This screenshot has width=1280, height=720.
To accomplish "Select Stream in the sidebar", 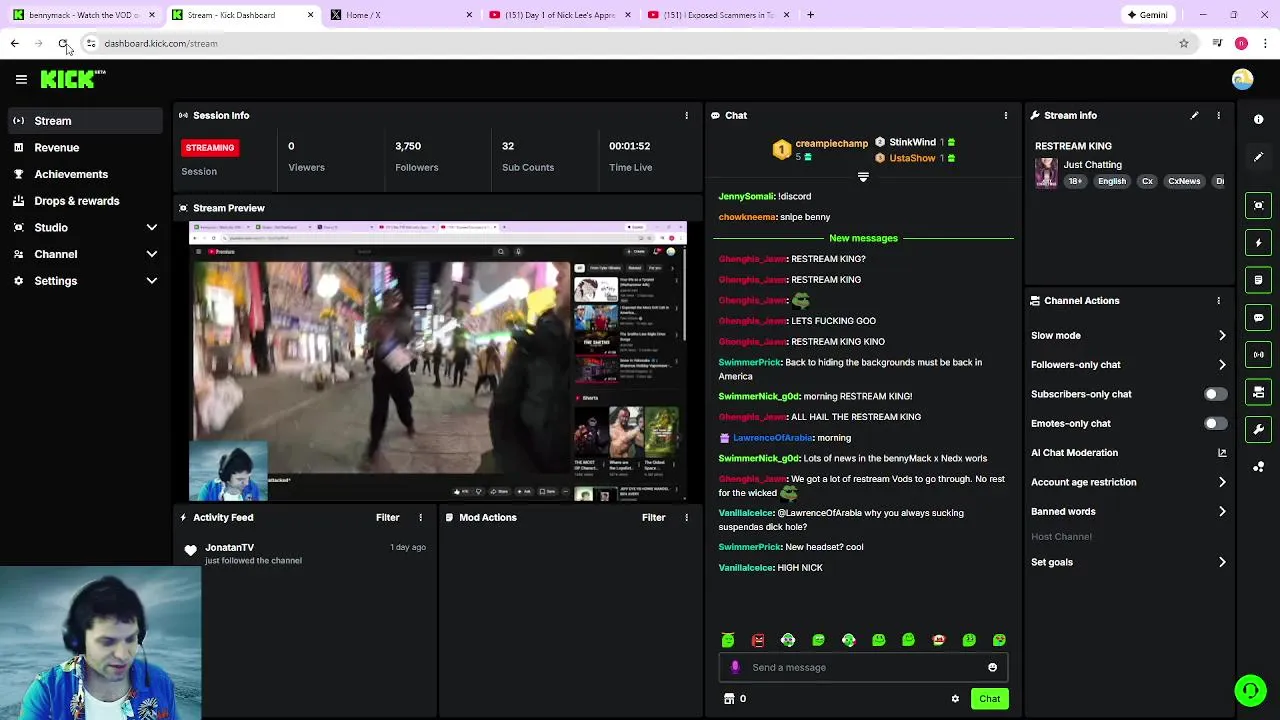I will coord(85,121).
